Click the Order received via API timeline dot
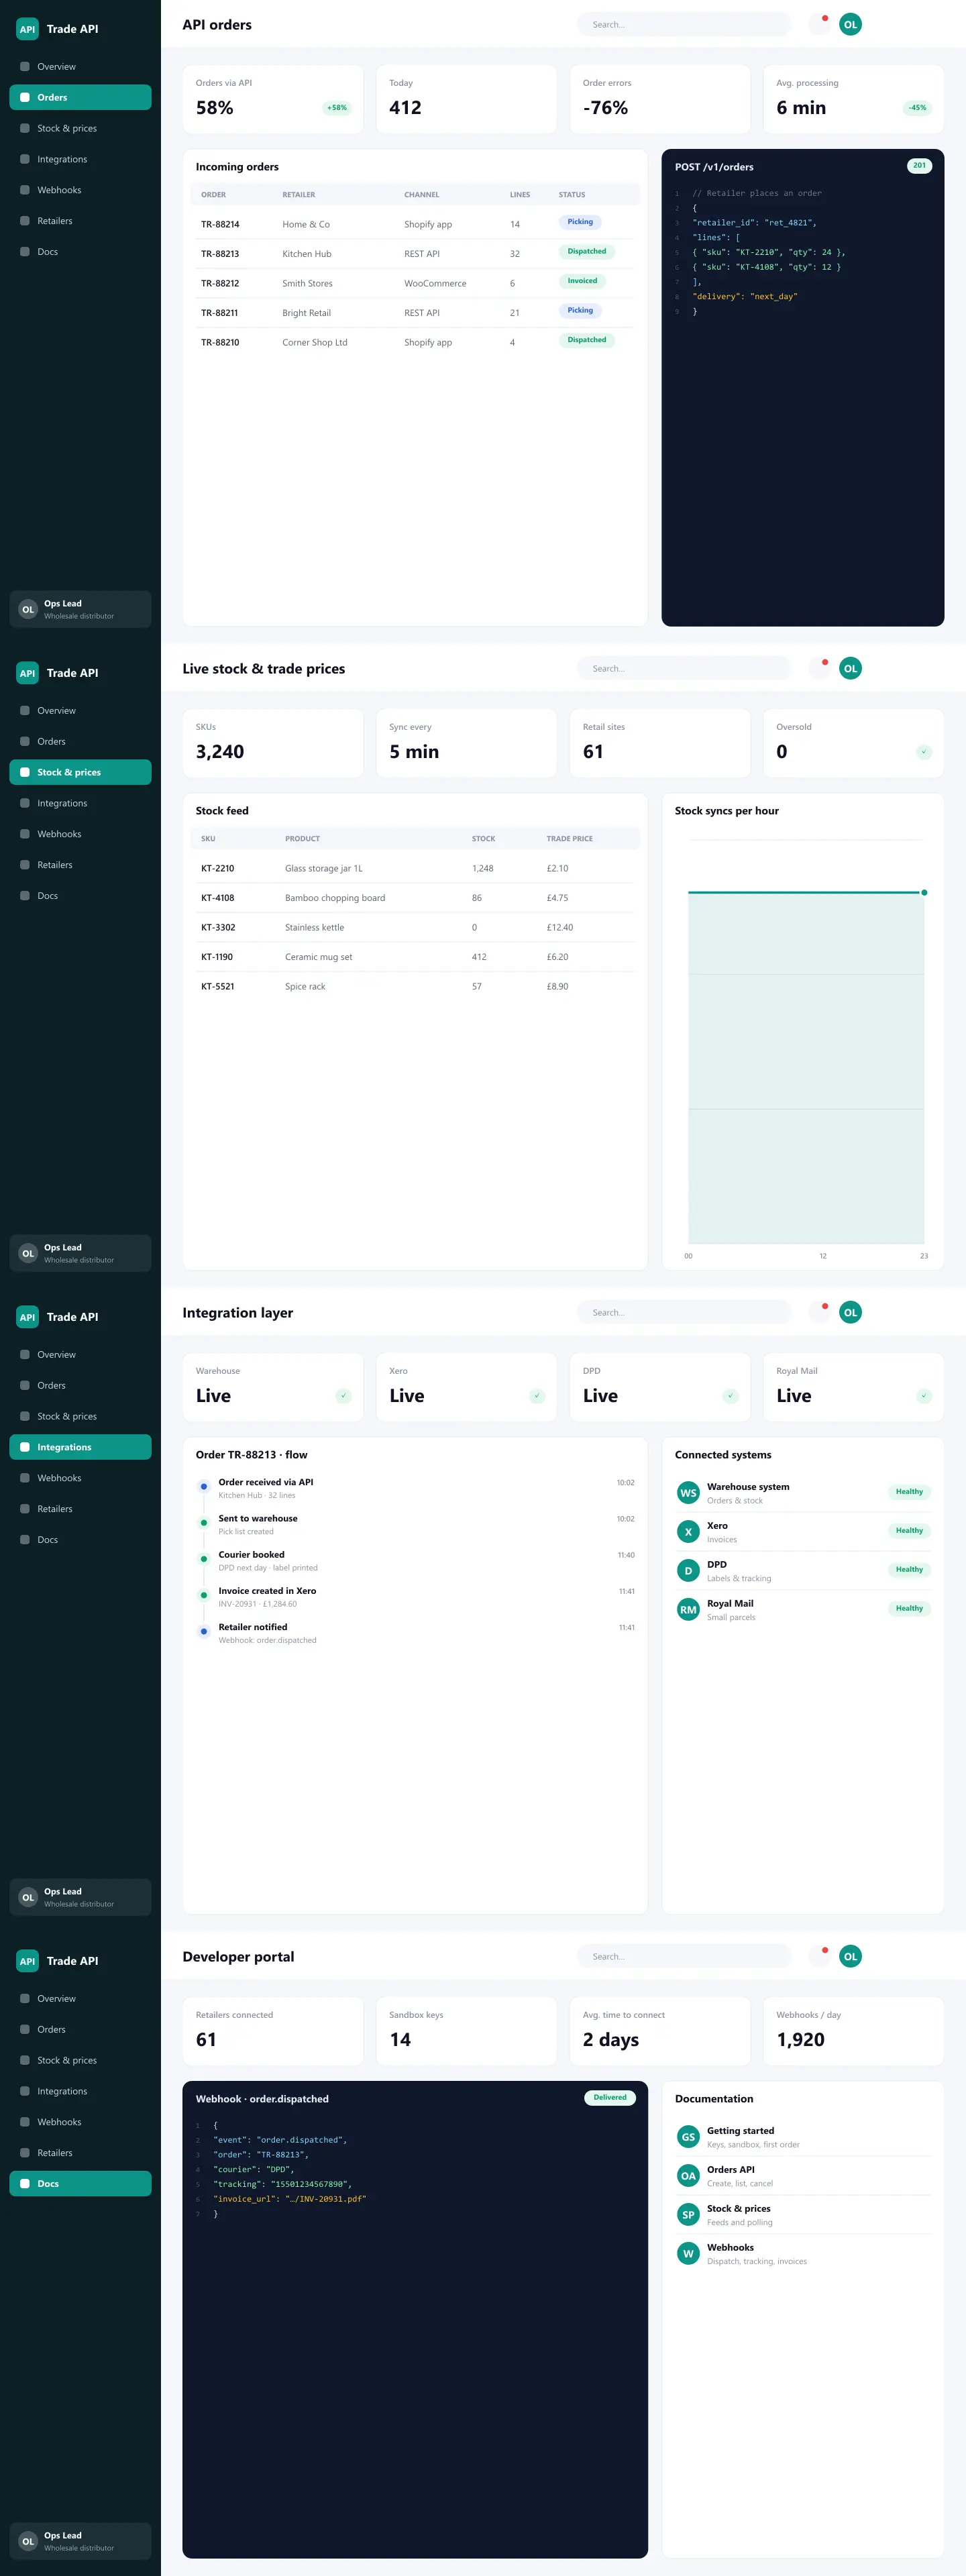 coord(204,1487)
